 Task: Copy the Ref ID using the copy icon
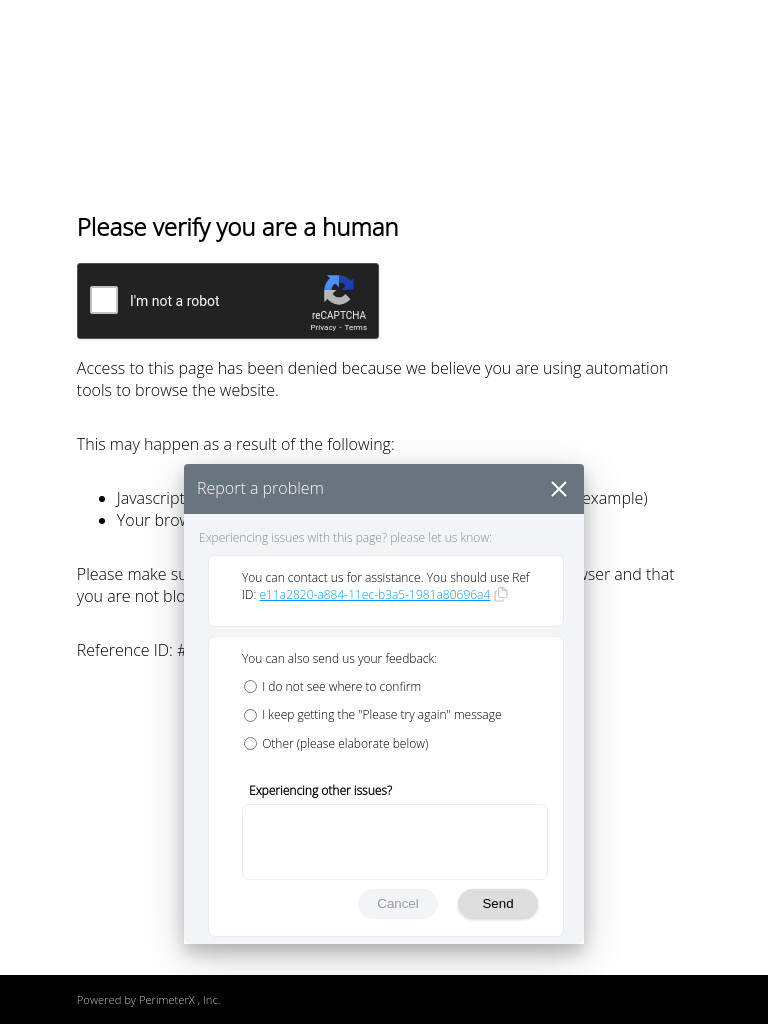coord(501,594)
